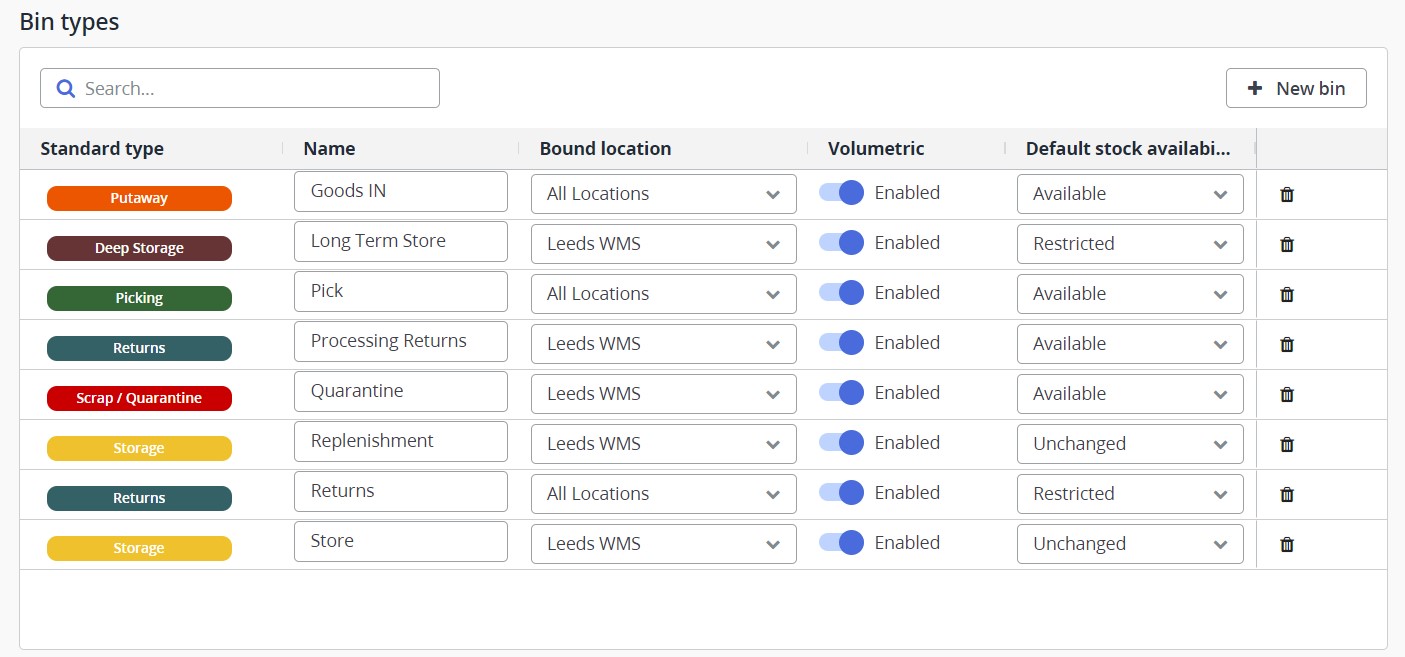The image size is (1405, 657).
Task: Delete the Goods IN bin row
Action: point(1287,194)
